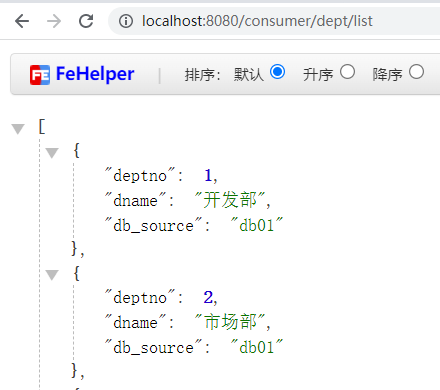Click the dname value 市场部
440x390 pixels.
click(x=230, y=322)
